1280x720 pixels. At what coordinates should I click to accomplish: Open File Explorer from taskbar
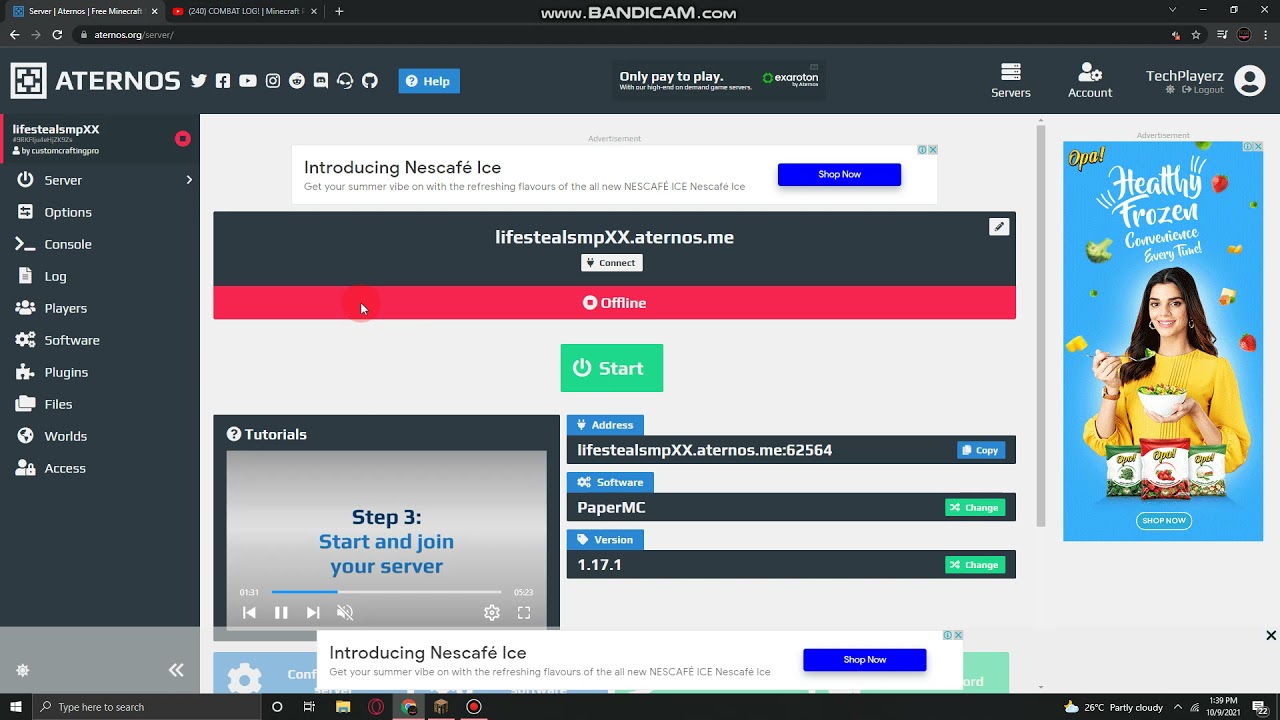point(343,707)
